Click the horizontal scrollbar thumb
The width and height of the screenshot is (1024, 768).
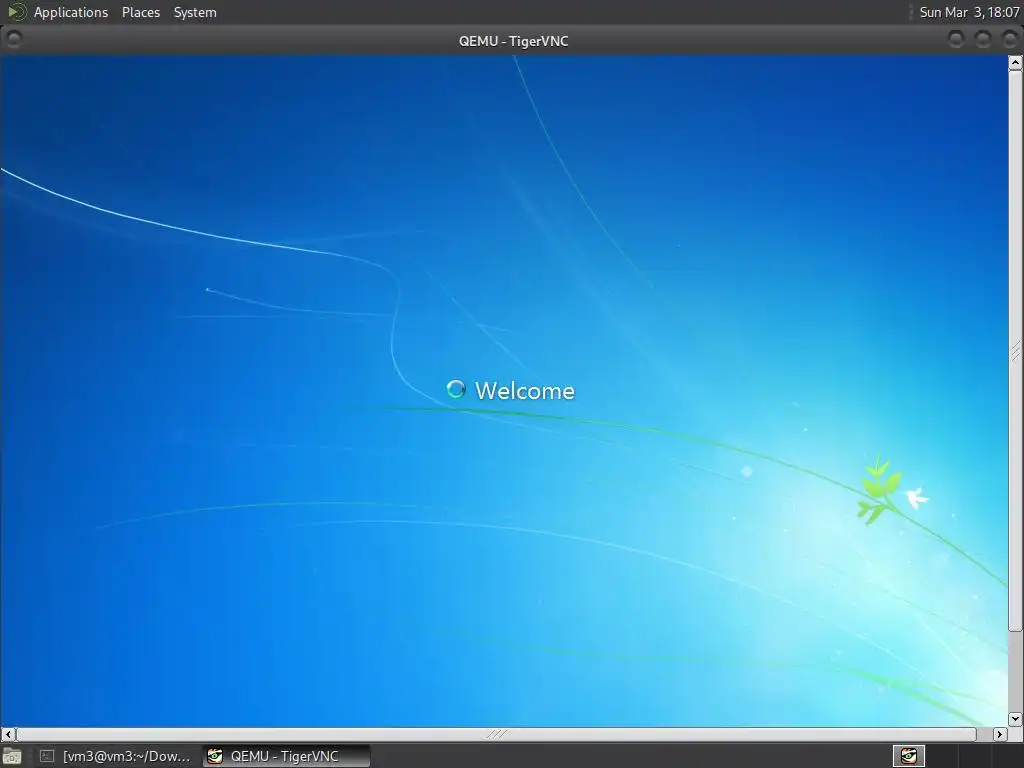496,734
